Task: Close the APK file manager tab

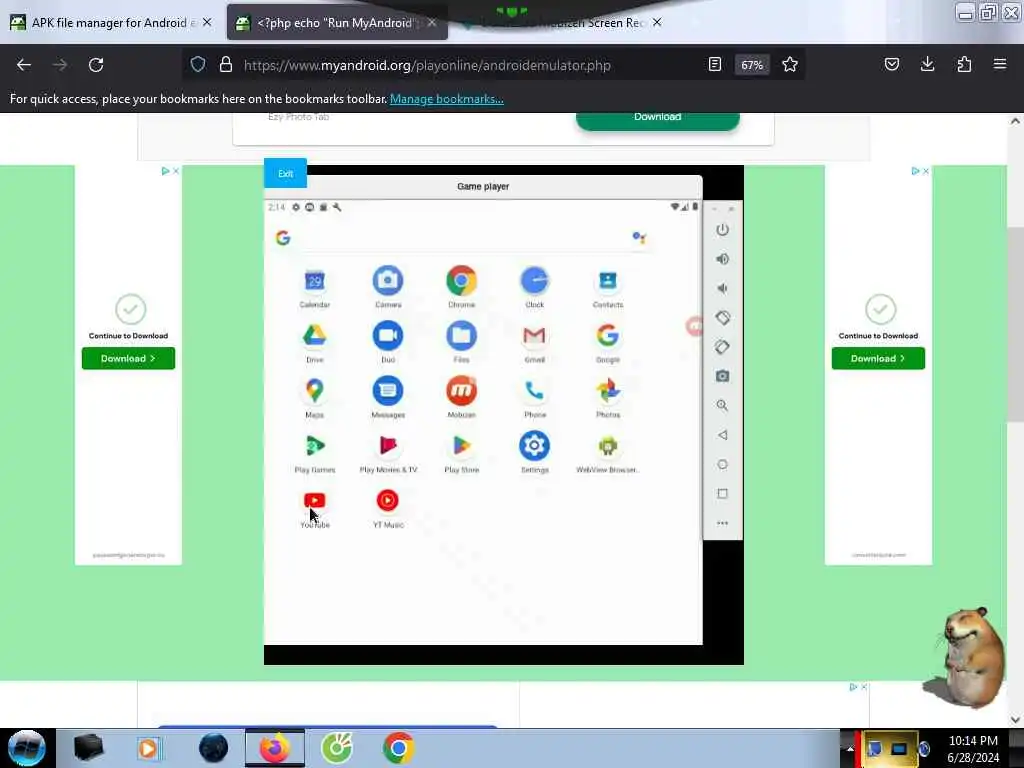Action: point(207,23)
